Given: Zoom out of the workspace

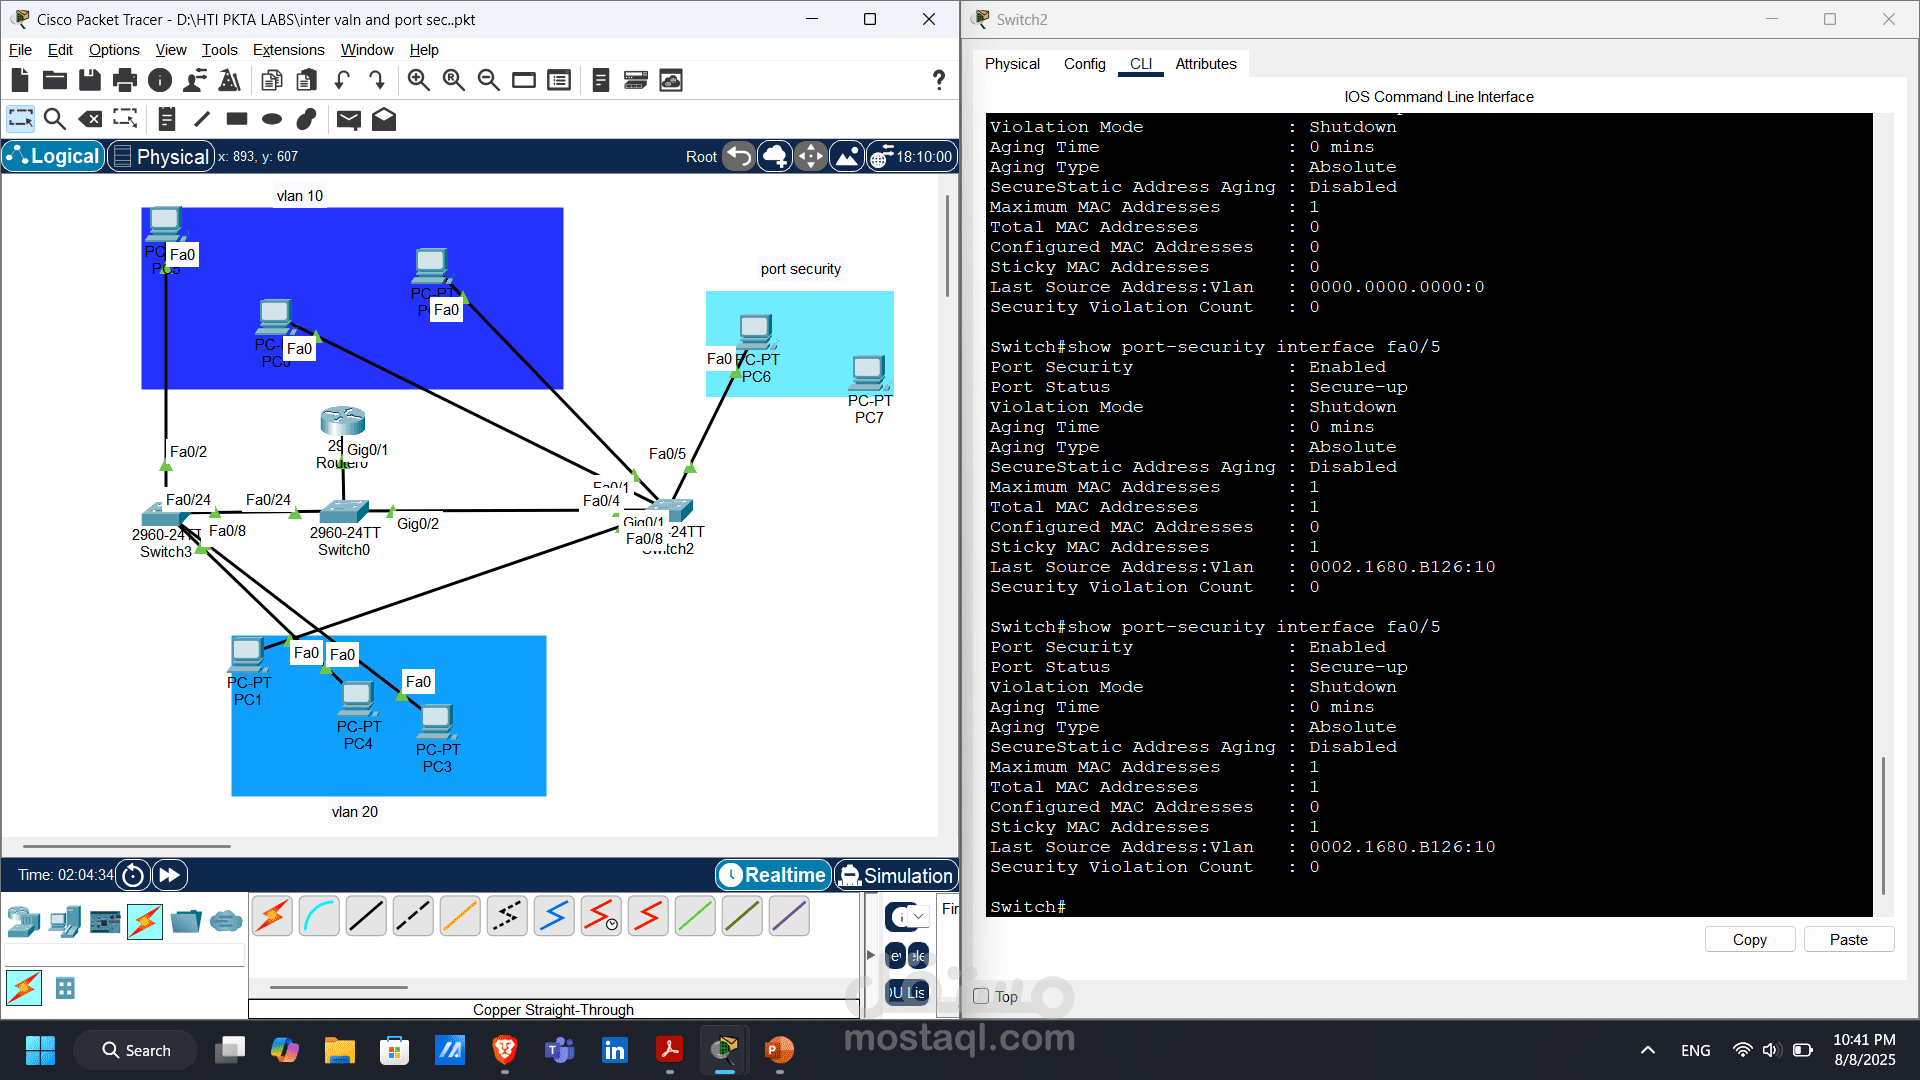Looking at the screenshot, I should [x=489, y=80].
